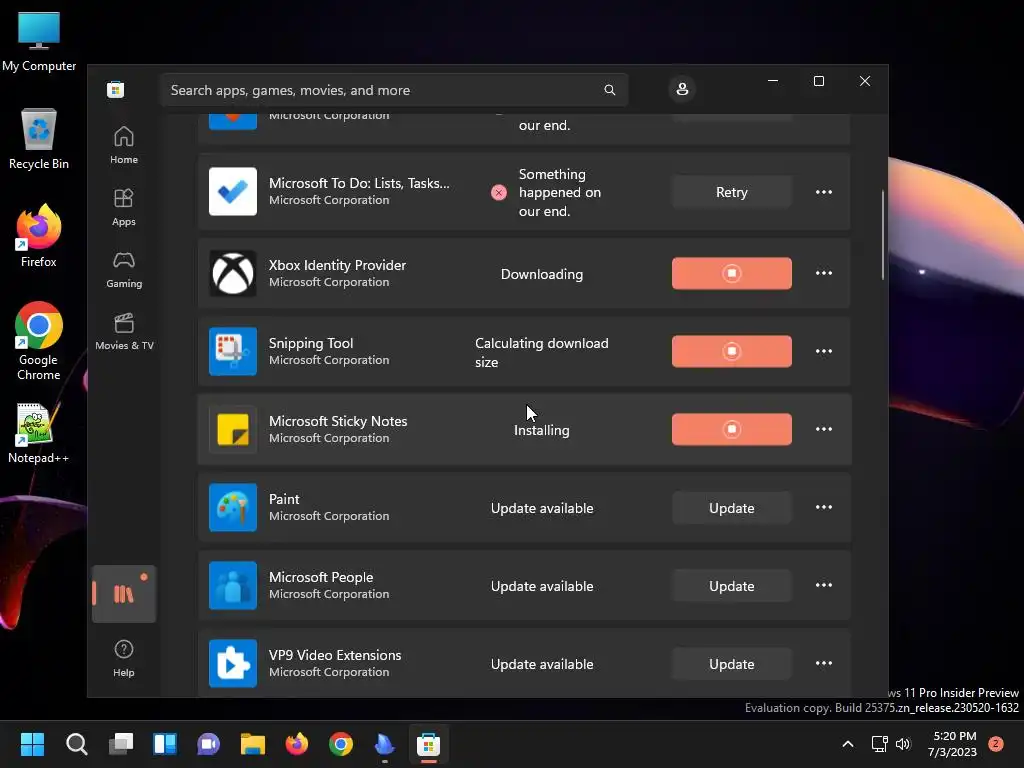Update Microsoft People app
The image size is (1024, 768).
[731, 586]
